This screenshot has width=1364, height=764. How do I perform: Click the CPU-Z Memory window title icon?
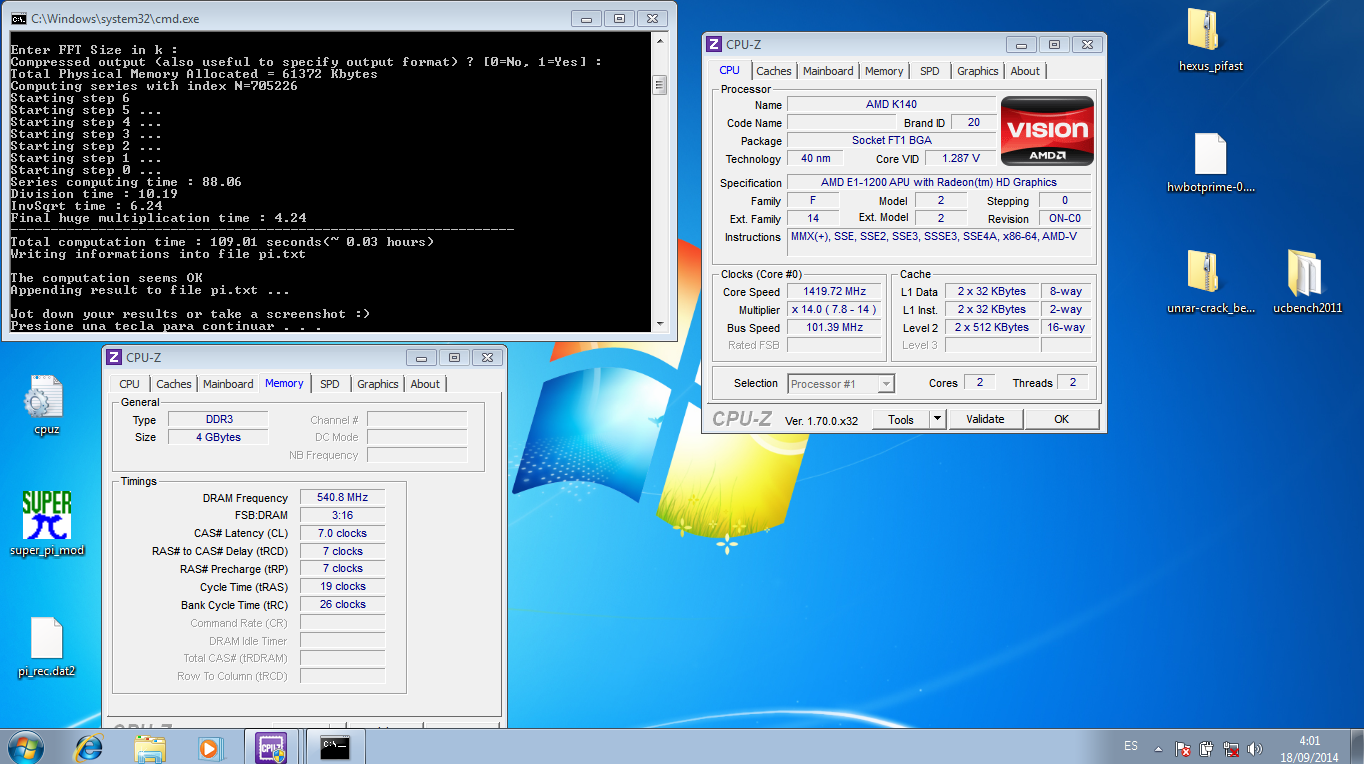[114, 357]
